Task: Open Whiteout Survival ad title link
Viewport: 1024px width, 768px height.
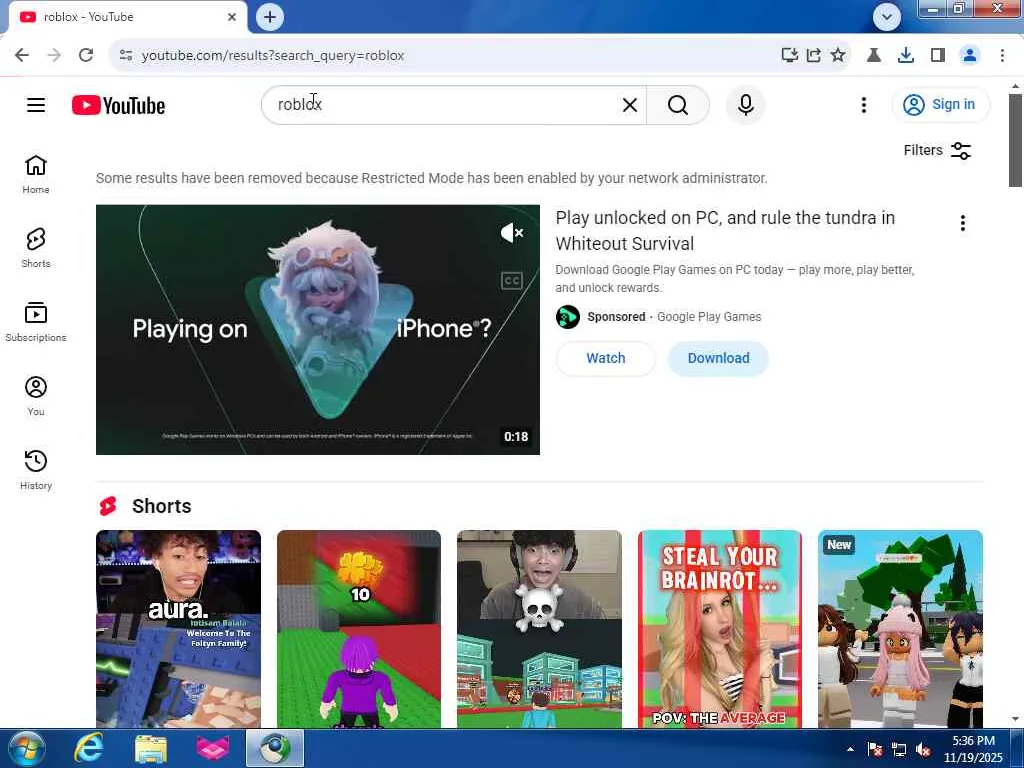Action: pyautogui.click(x=725, y=231)
